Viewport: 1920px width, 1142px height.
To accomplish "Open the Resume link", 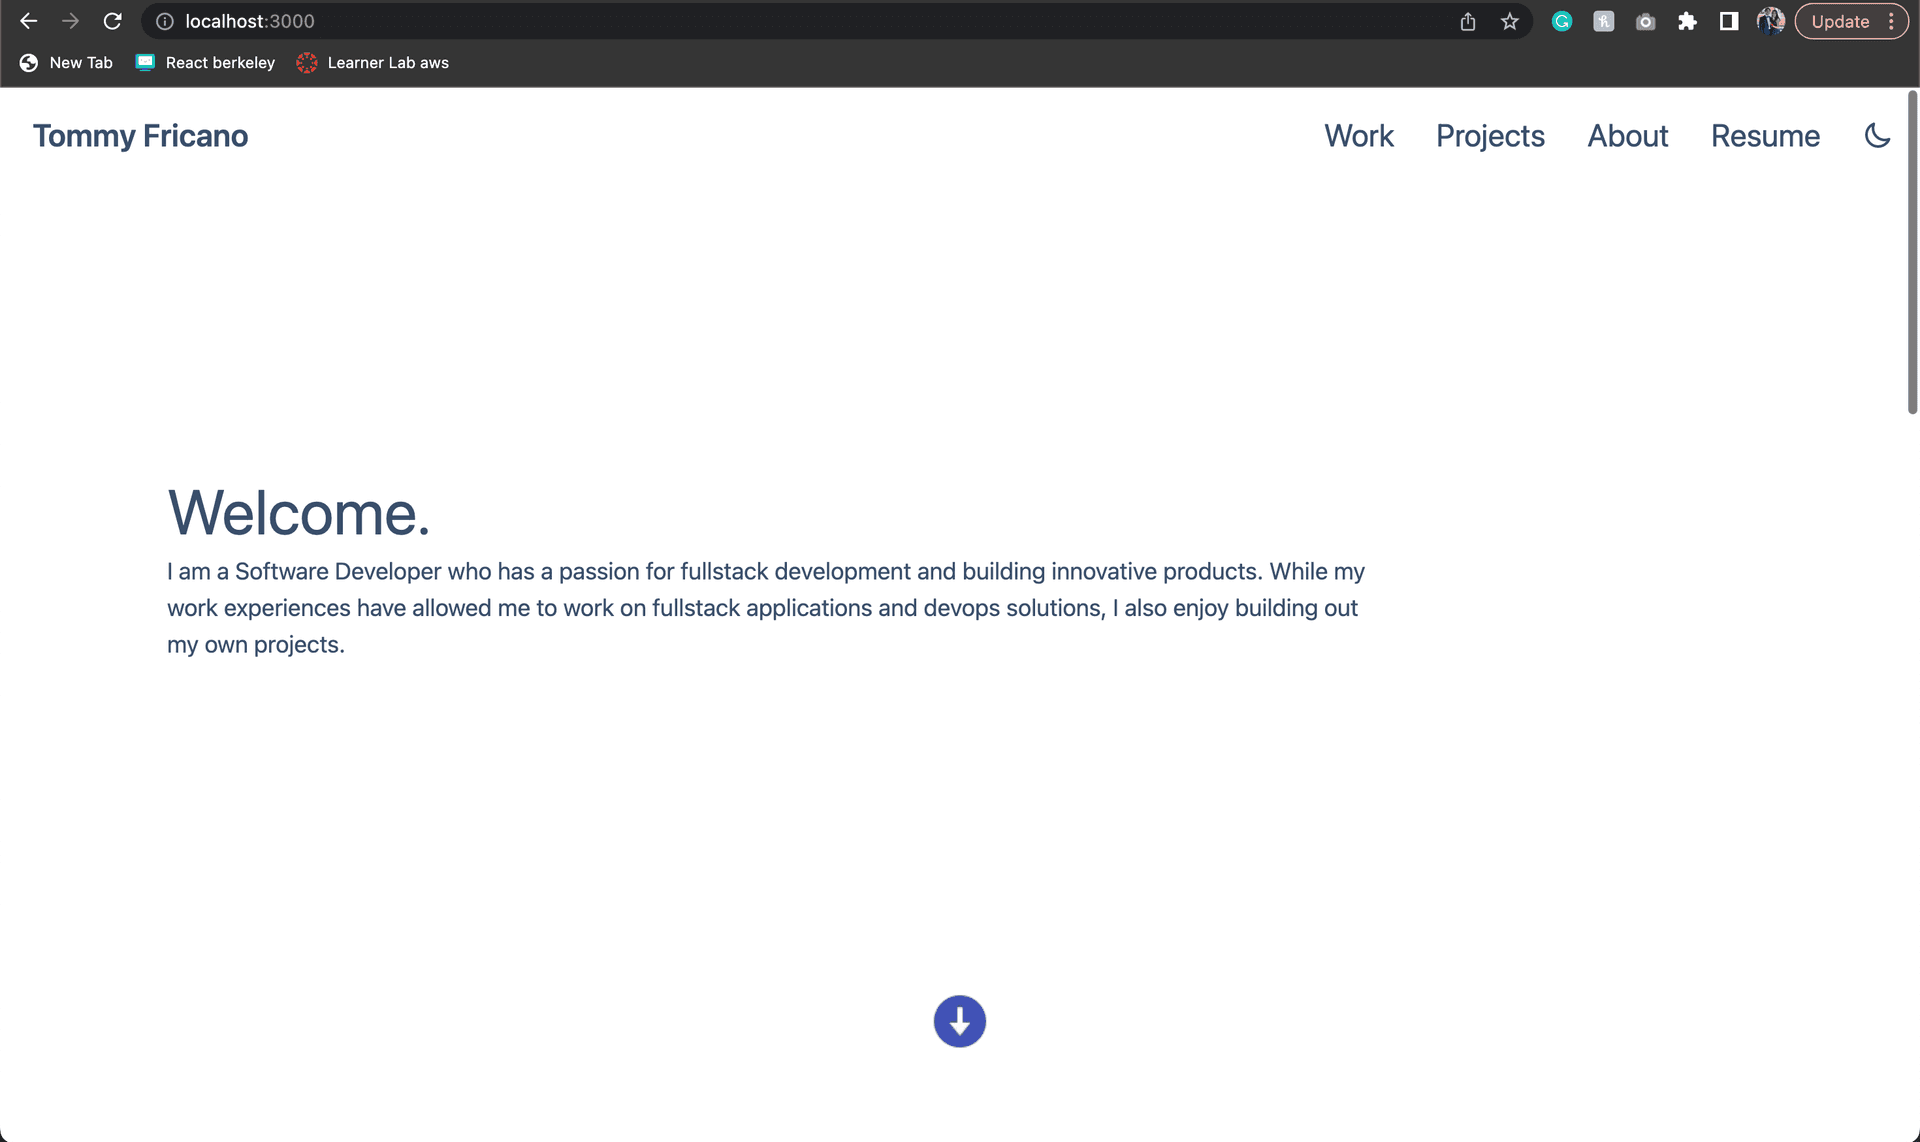I will tap(1765, 136).
